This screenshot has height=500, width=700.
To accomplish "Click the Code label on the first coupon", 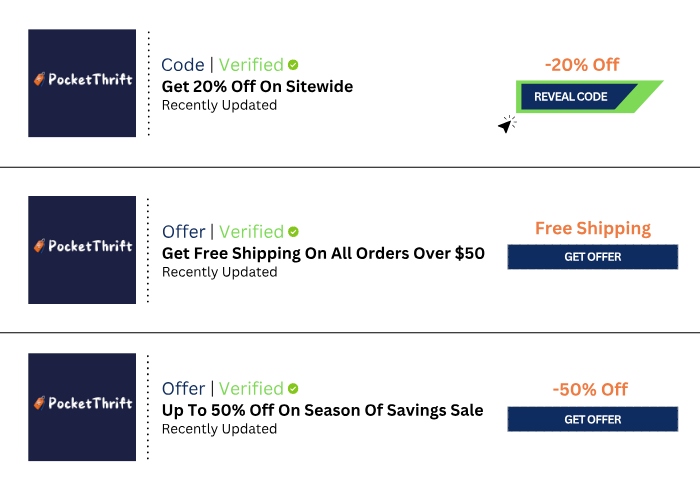I will coord(182,65).
